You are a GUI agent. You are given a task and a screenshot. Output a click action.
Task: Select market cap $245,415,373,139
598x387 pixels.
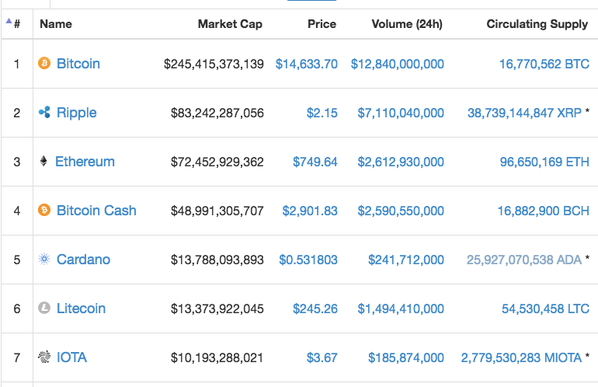(x=214, y=64)
